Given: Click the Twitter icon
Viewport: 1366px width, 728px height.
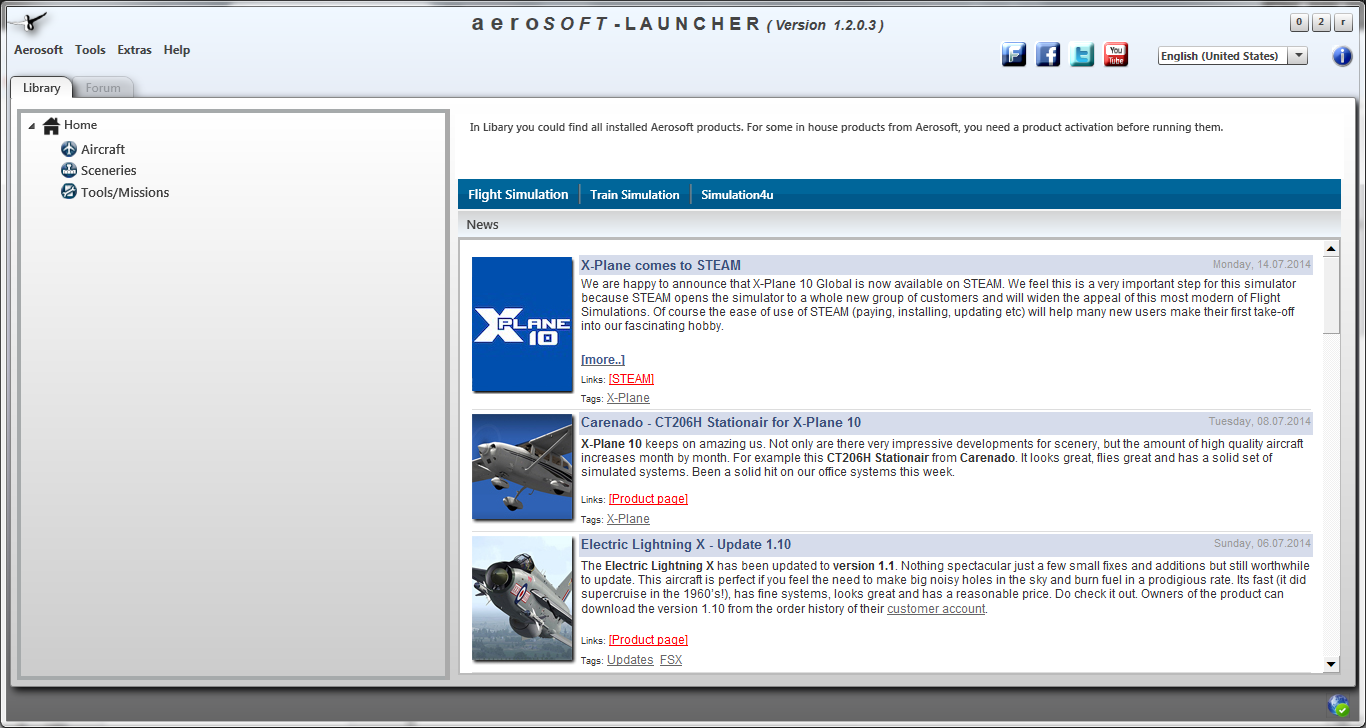Looking at the screenshot, I should coord(1081,55).
